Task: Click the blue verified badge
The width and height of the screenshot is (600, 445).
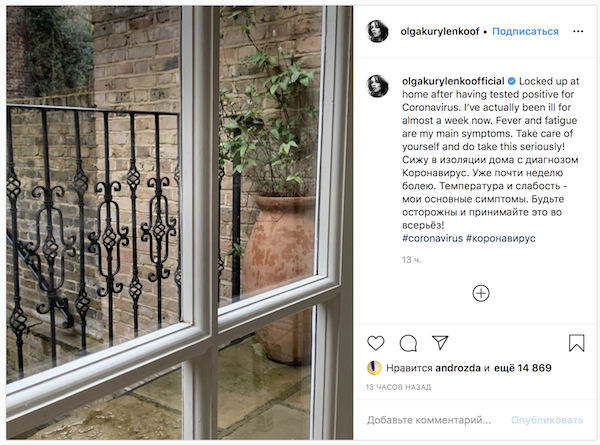Action: pos(511,81)
